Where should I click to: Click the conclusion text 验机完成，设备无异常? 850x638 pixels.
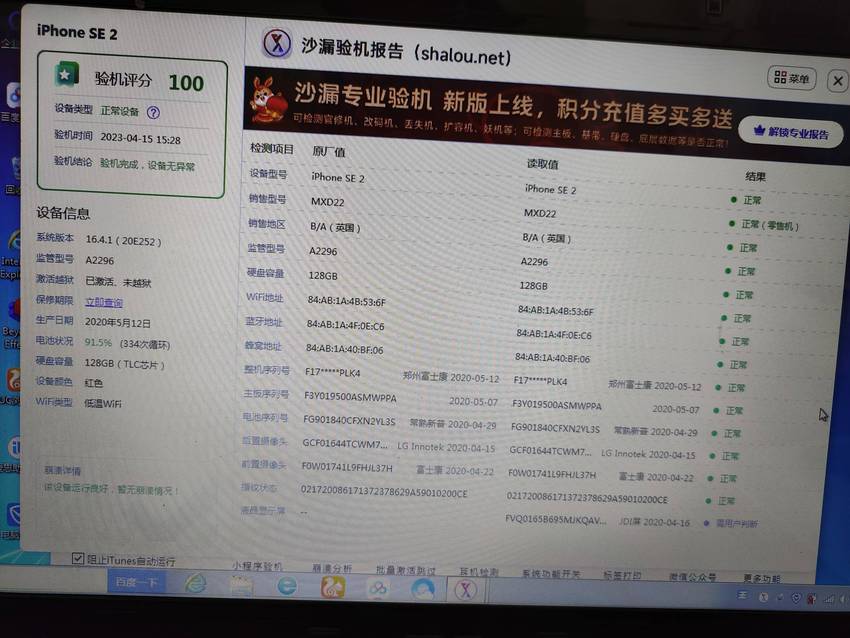coord(147,165)
